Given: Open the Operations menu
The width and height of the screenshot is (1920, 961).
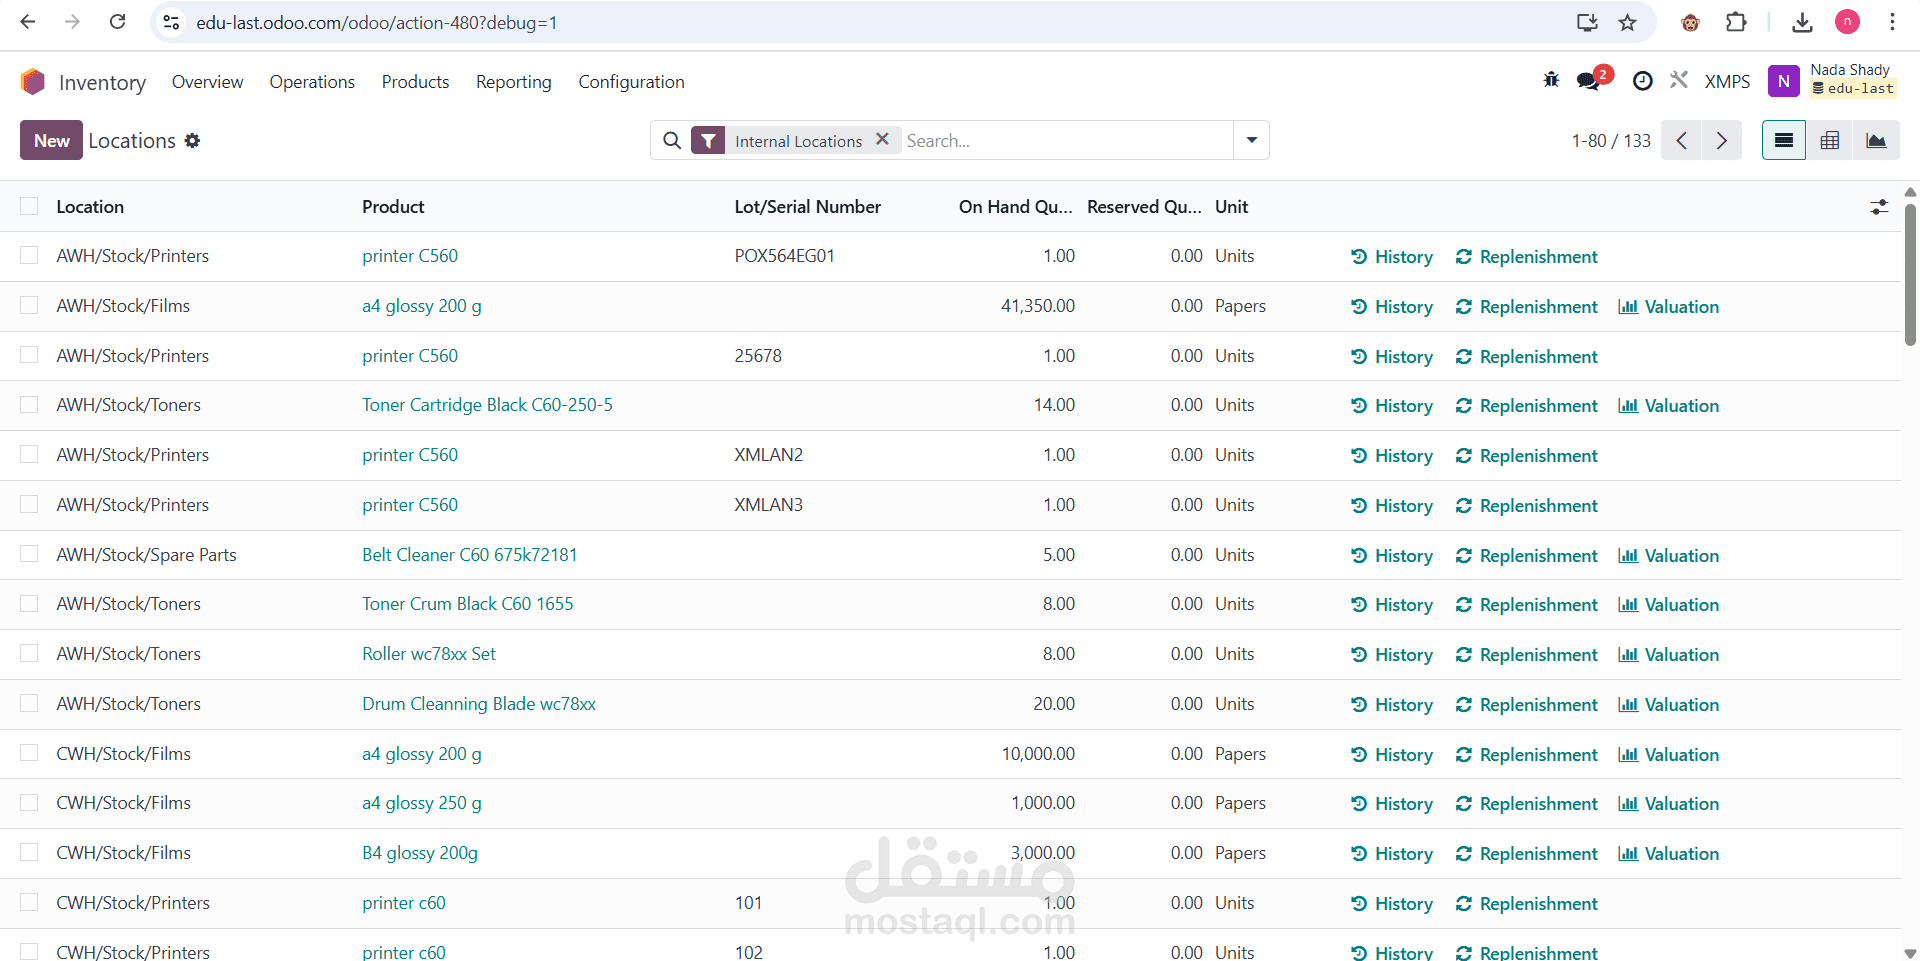Looking at the screenshot, I should [312, 82].
